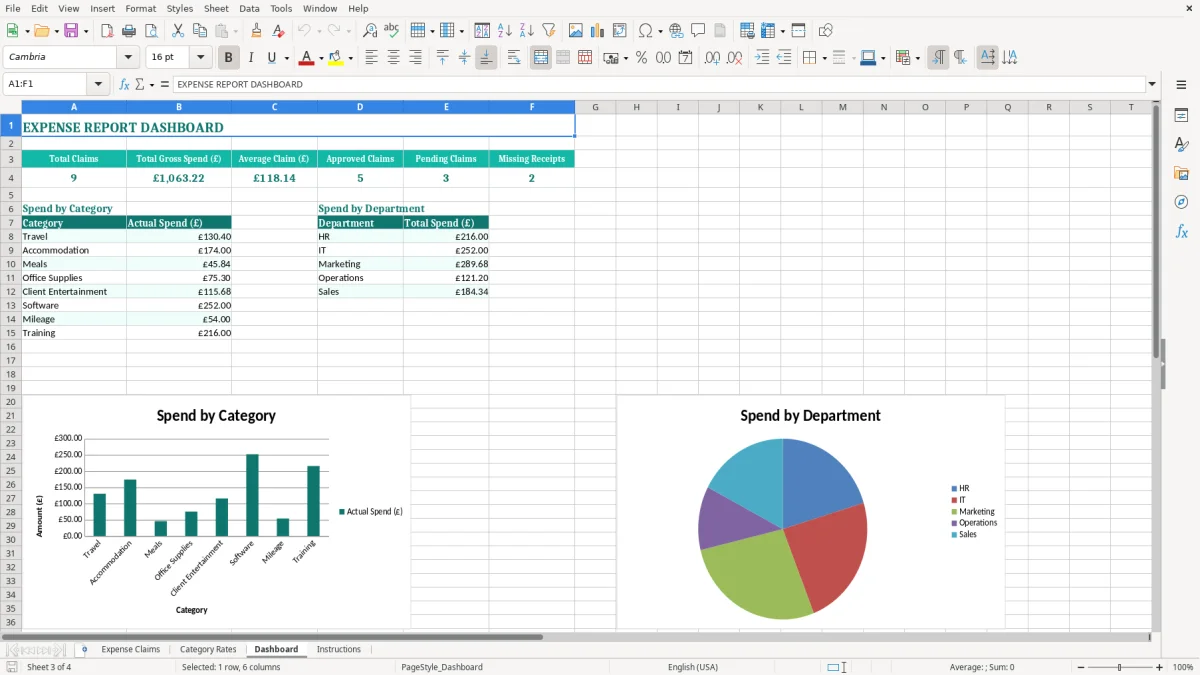Open Find & Replace icon

point(370,31)
